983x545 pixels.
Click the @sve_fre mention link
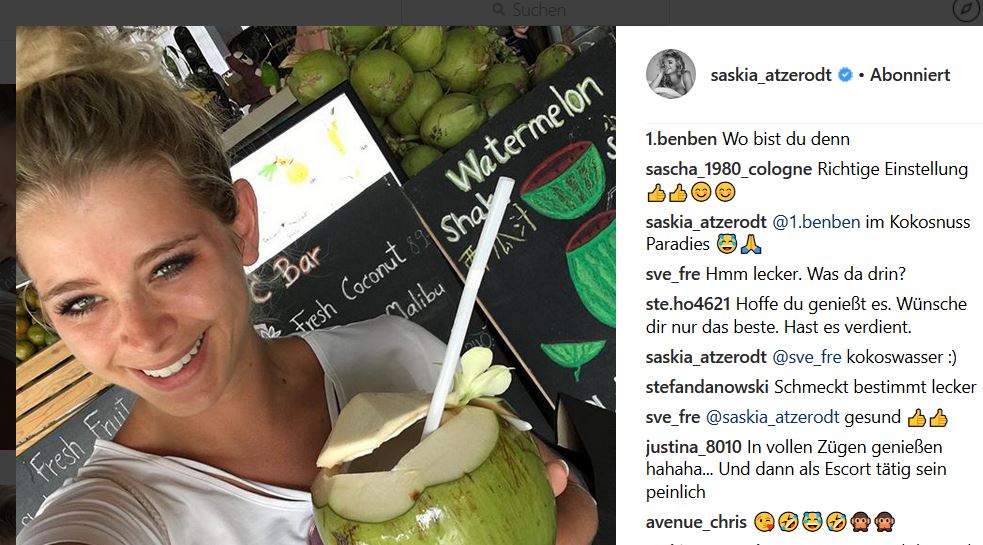806,357
